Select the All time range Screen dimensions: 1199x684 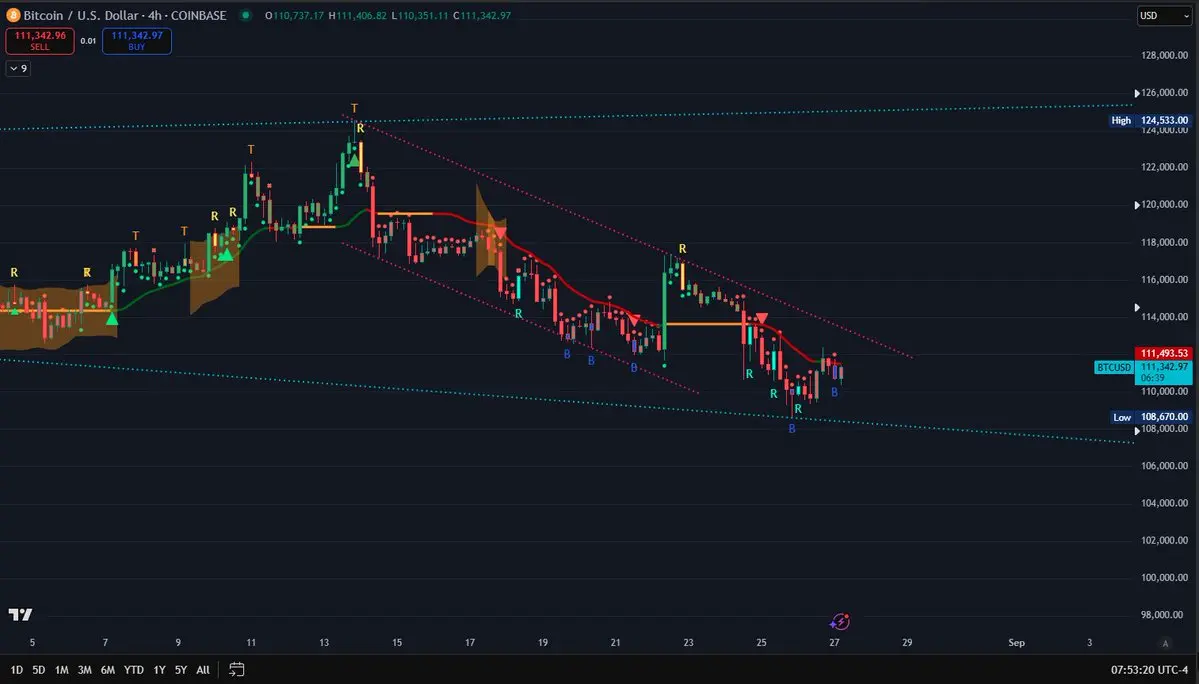[203, 669]
